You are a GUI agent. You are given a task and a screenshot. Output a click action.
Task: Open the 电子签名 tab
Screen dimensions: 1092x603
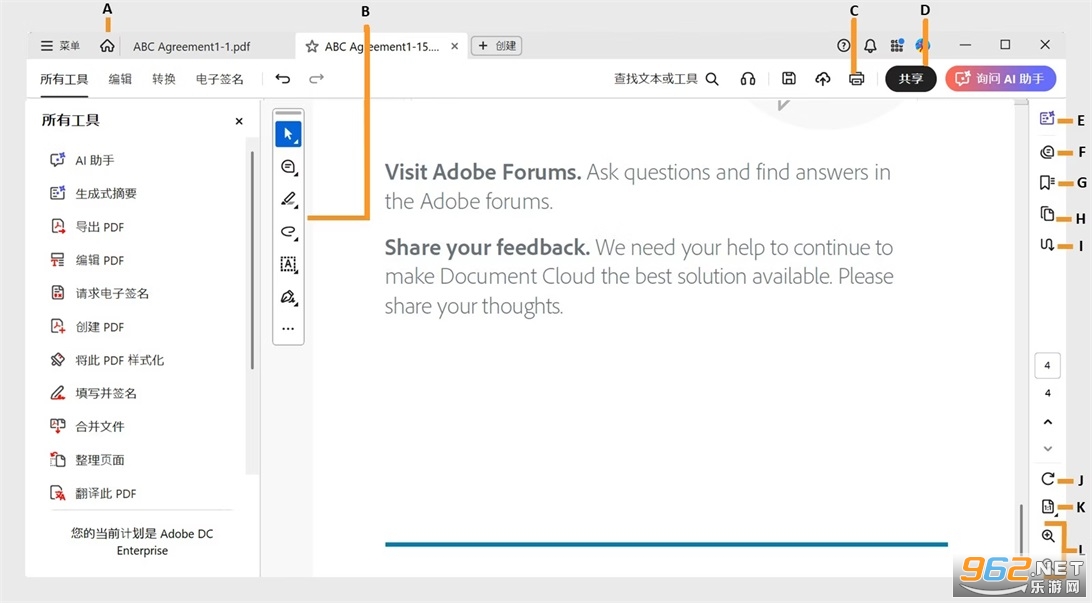point(219,79)
